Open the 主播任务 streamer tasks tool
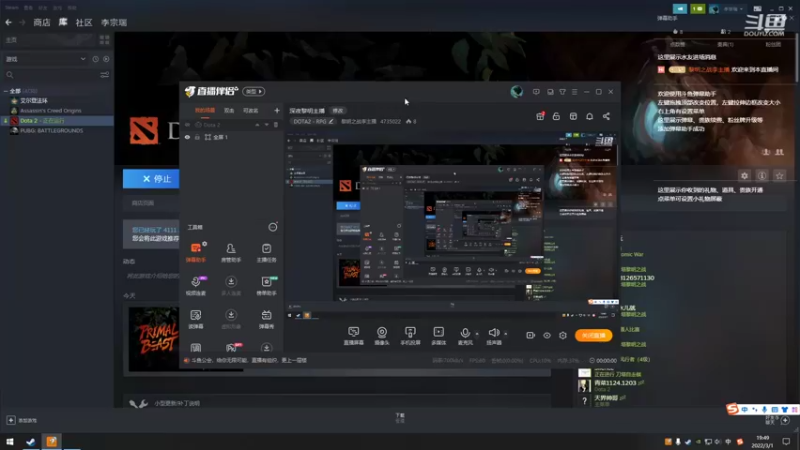This screenshot has width=800, height=450. coord(266,252)
